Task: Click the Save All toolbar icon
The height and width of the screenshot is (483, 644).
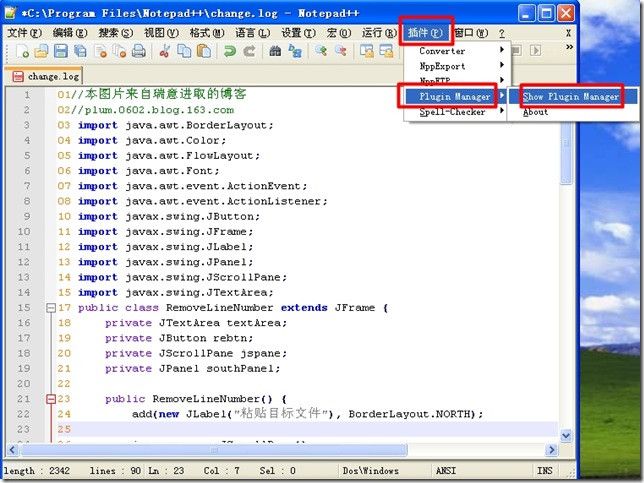Action: [80, 51]
